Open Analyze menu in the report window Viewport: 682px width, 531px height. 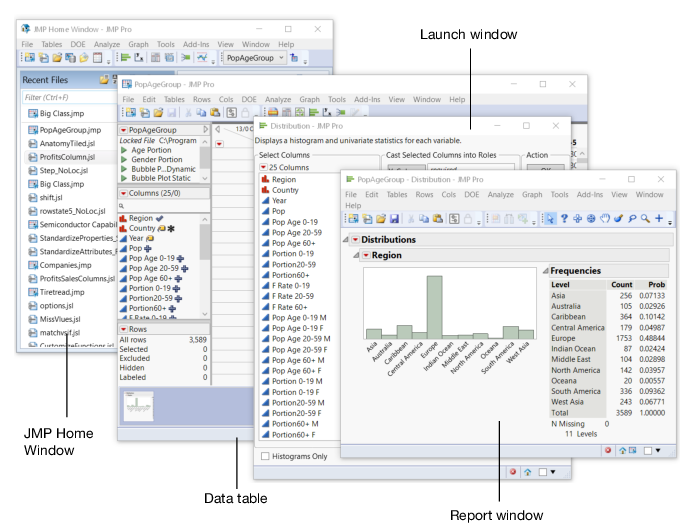pyautogui.click(x=500, y=195)
